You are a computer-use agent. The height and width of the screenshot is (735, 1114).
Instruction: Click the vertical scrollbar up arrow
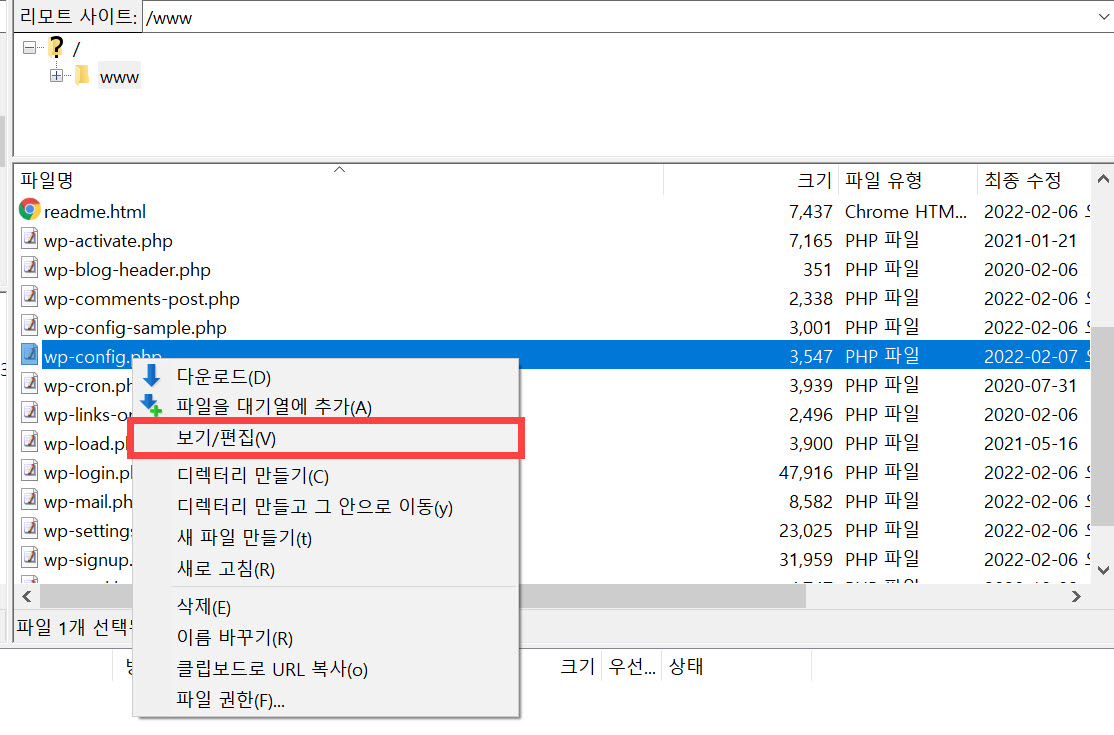pyautogui.click(x=1103, y=179)
